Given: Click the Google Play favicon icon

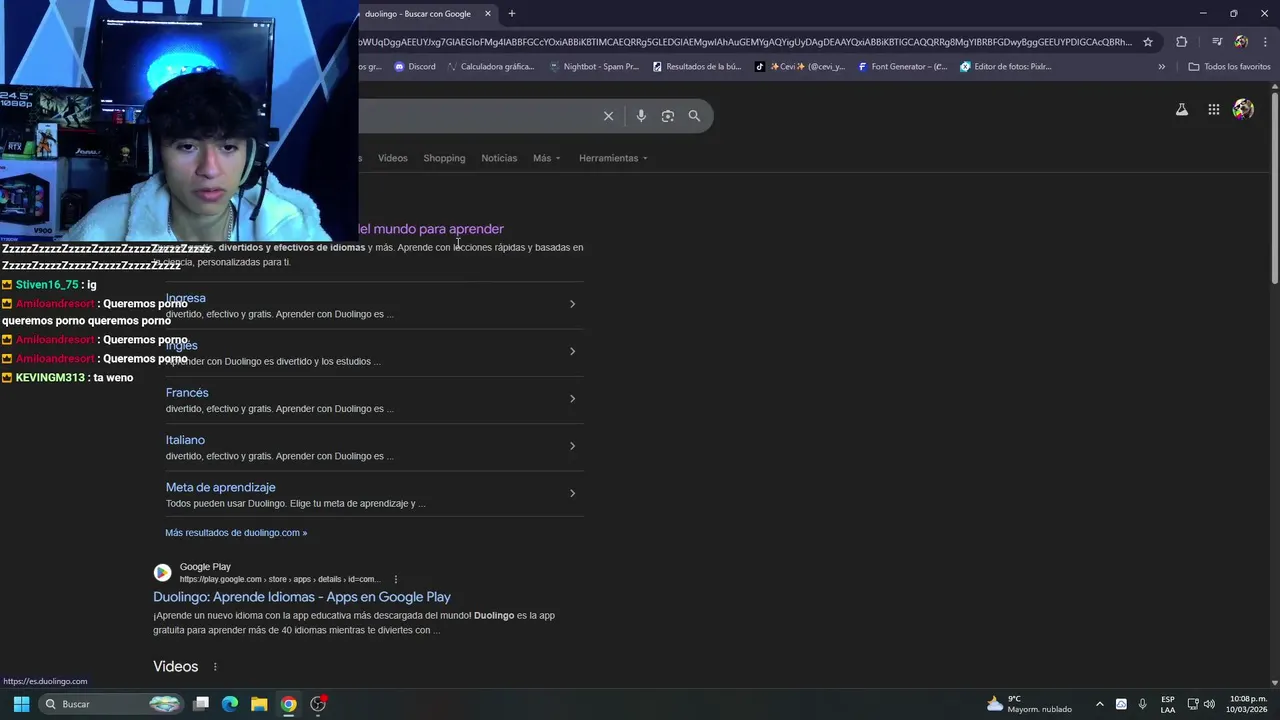Looking at the screenshot, I should [x=162, y=573].
